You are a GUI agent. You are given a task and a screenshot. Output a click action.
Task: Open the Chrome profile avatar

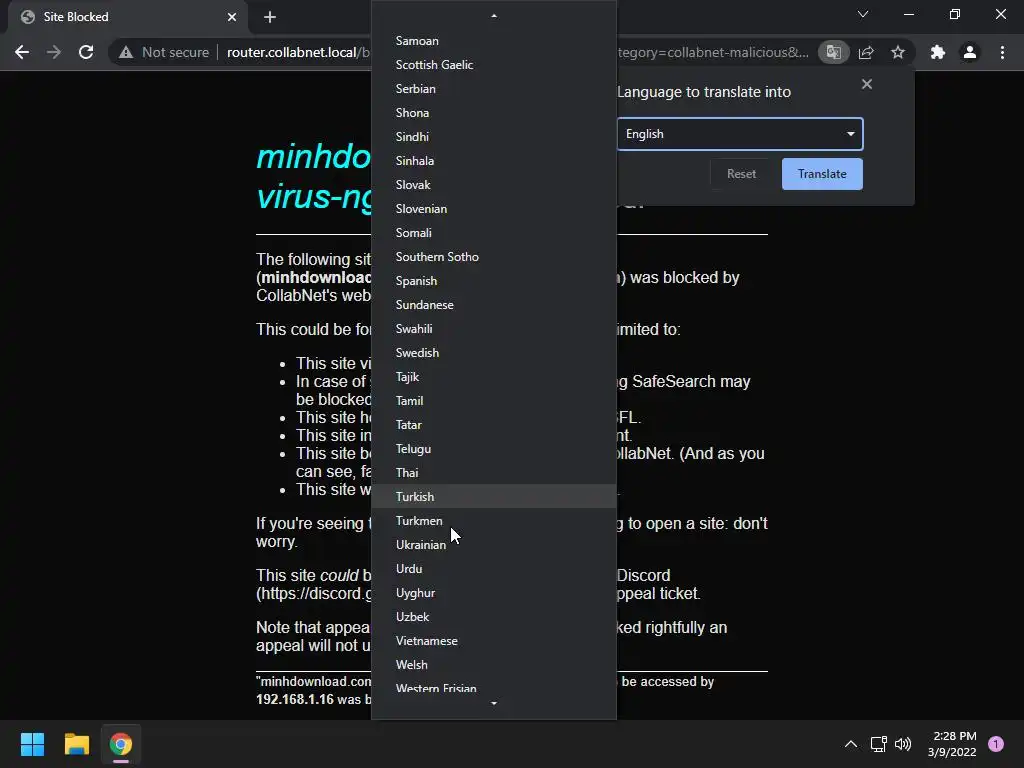point(970,52)
